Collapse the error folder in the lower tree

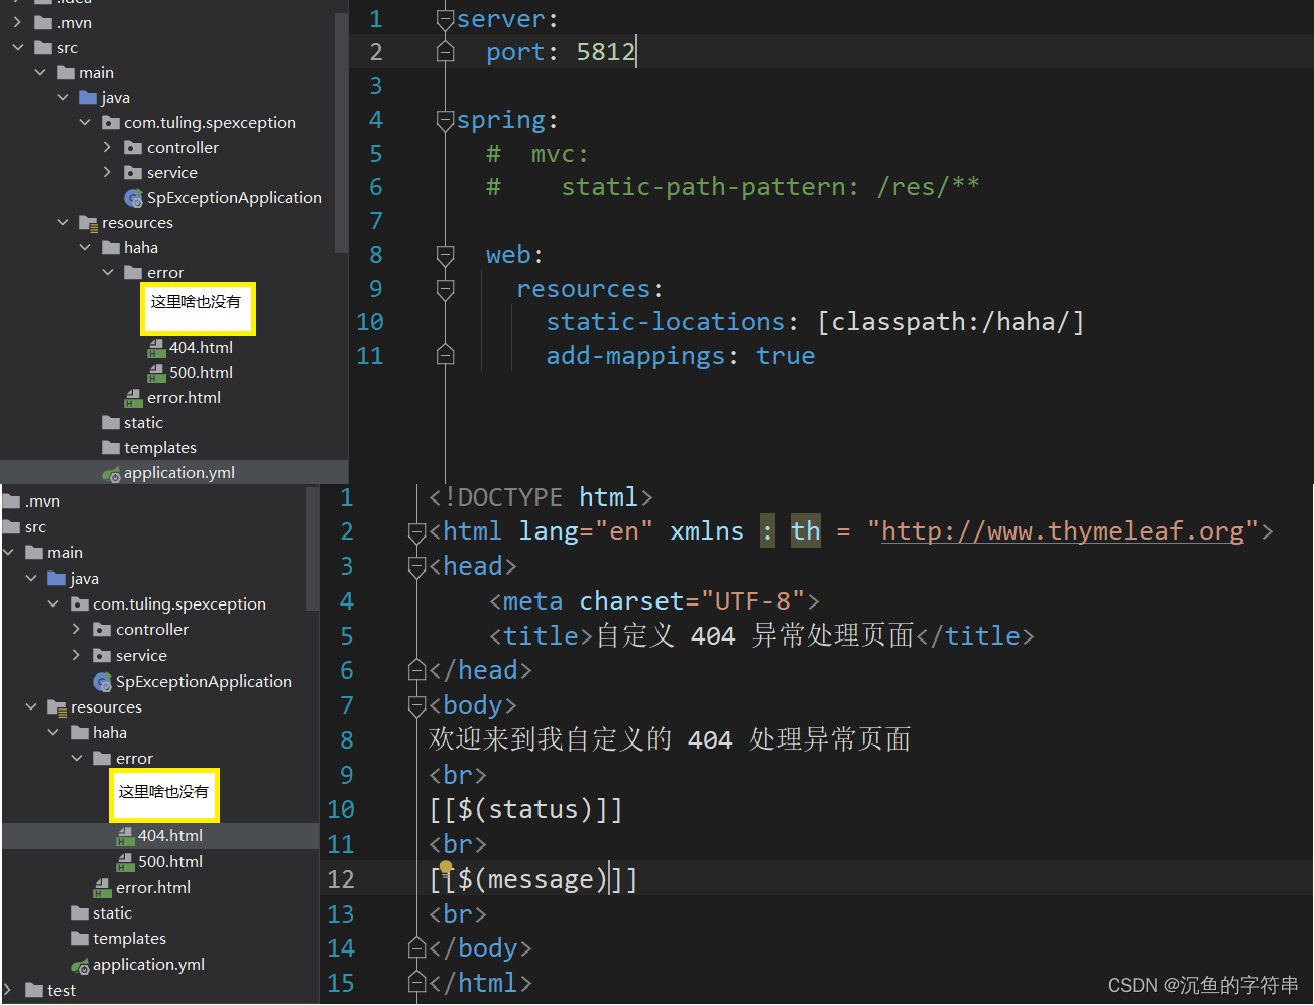click(x=76, y=758)
